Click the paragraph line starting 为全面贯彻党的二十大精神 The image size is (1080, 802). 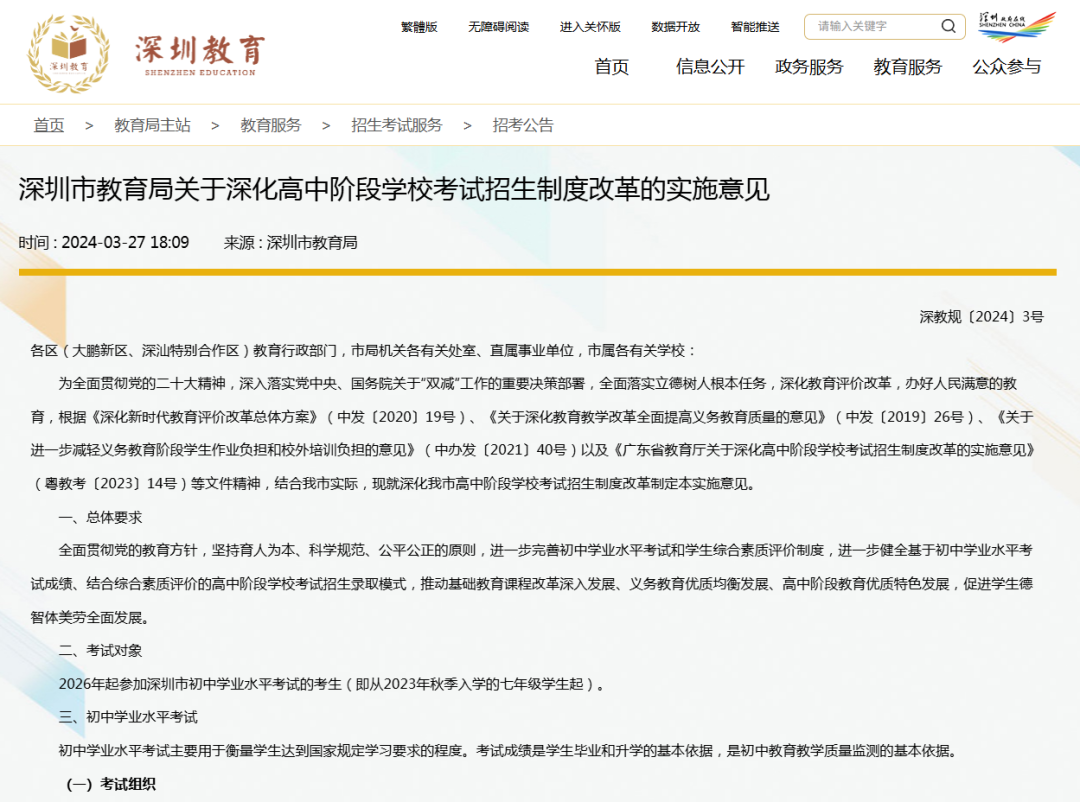tap(537, 384)
